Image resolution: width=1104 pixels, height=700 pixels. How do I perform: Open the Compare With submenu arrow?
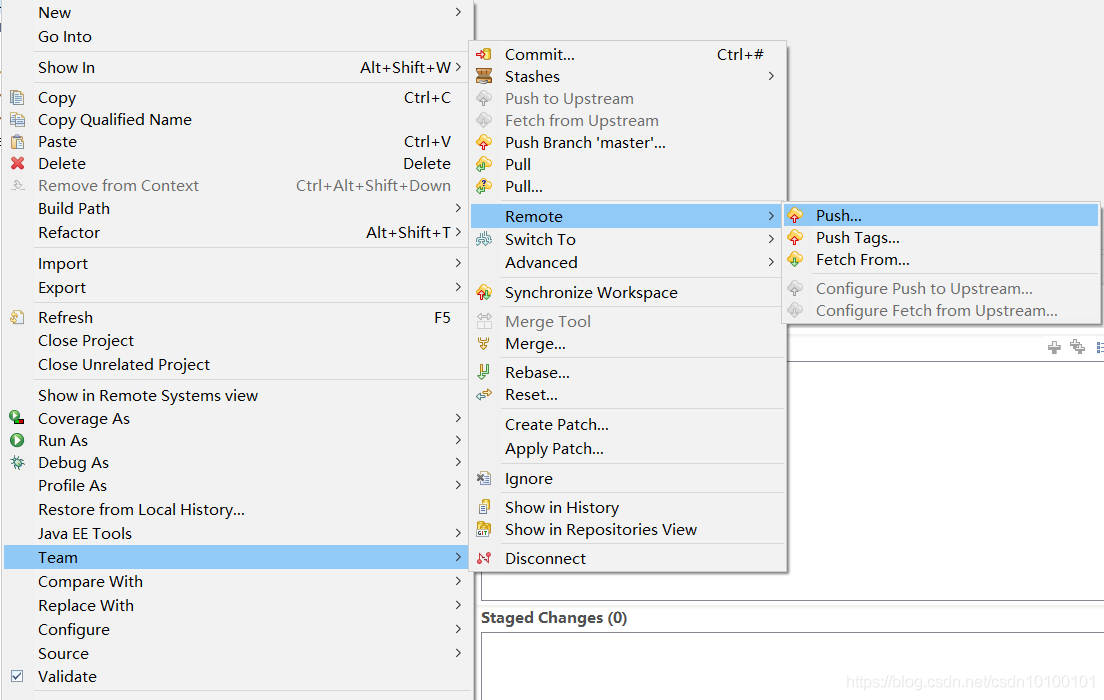point(458,581)
